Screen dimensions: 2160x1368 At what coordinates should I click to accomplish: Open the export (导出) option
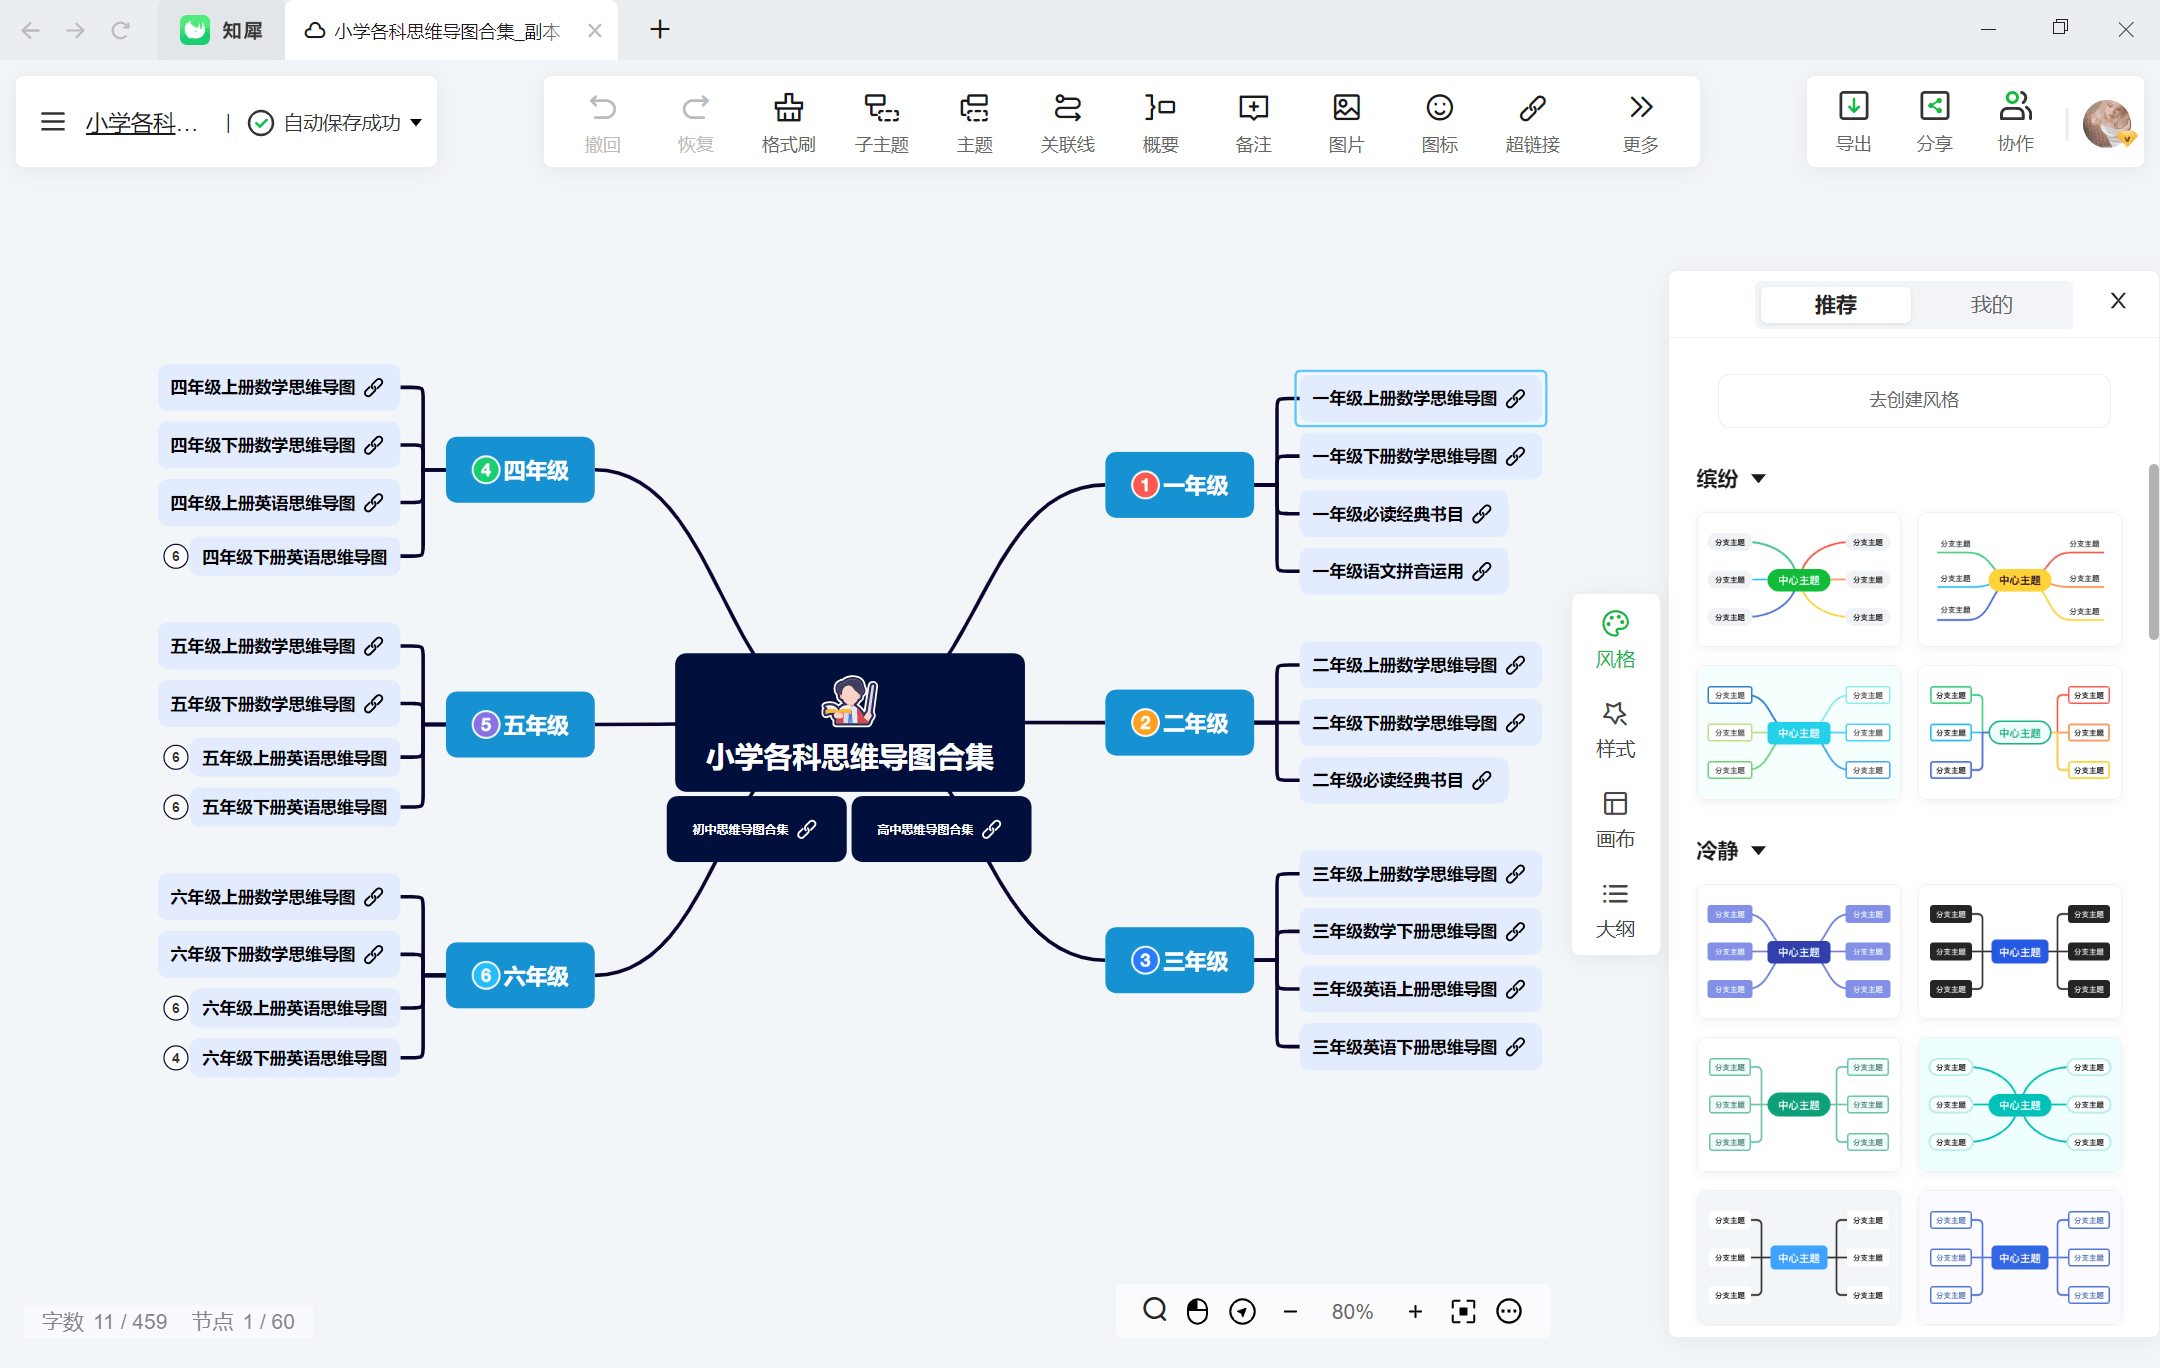[x=1853, y=121]
